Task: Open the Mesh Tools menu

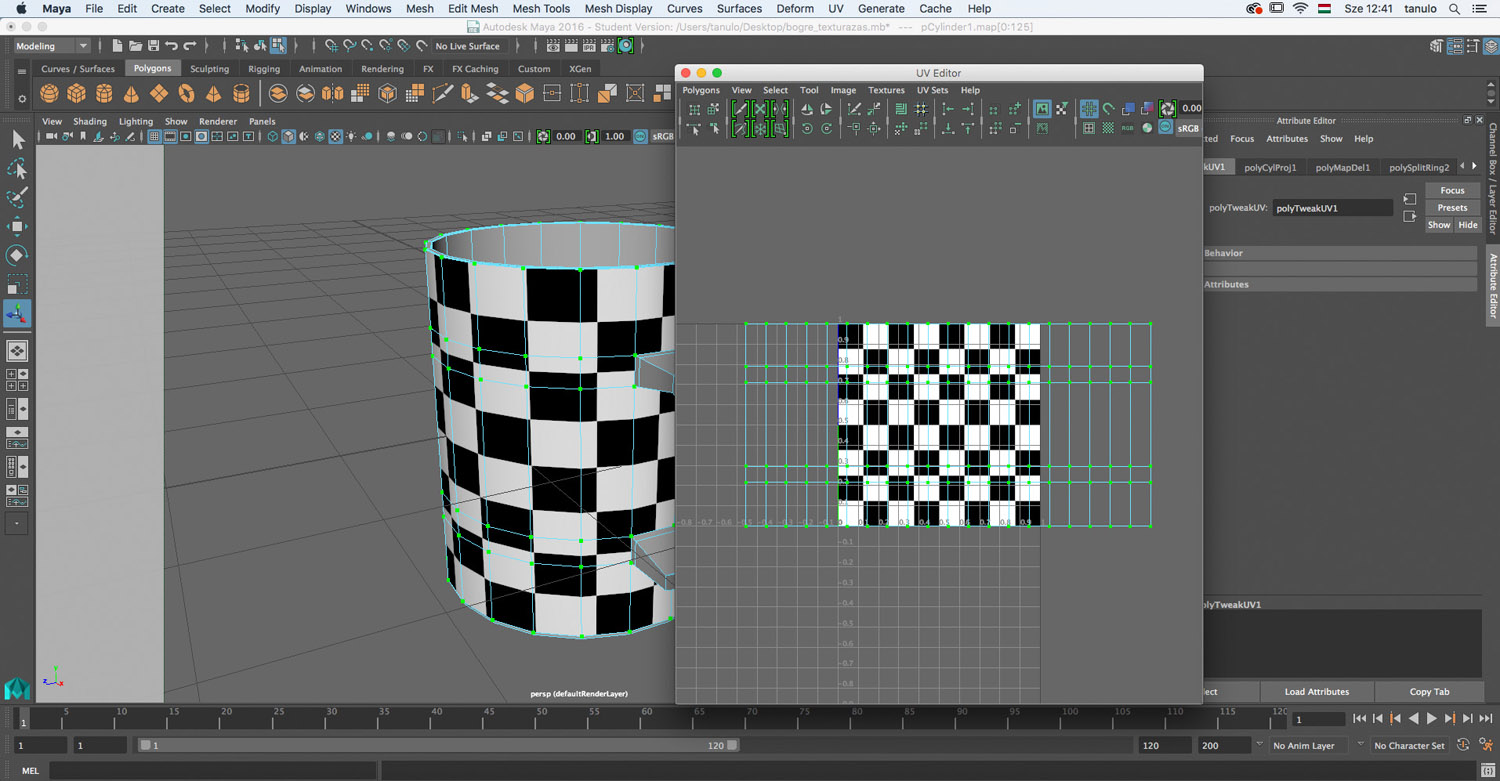Action: coord(541,8)
